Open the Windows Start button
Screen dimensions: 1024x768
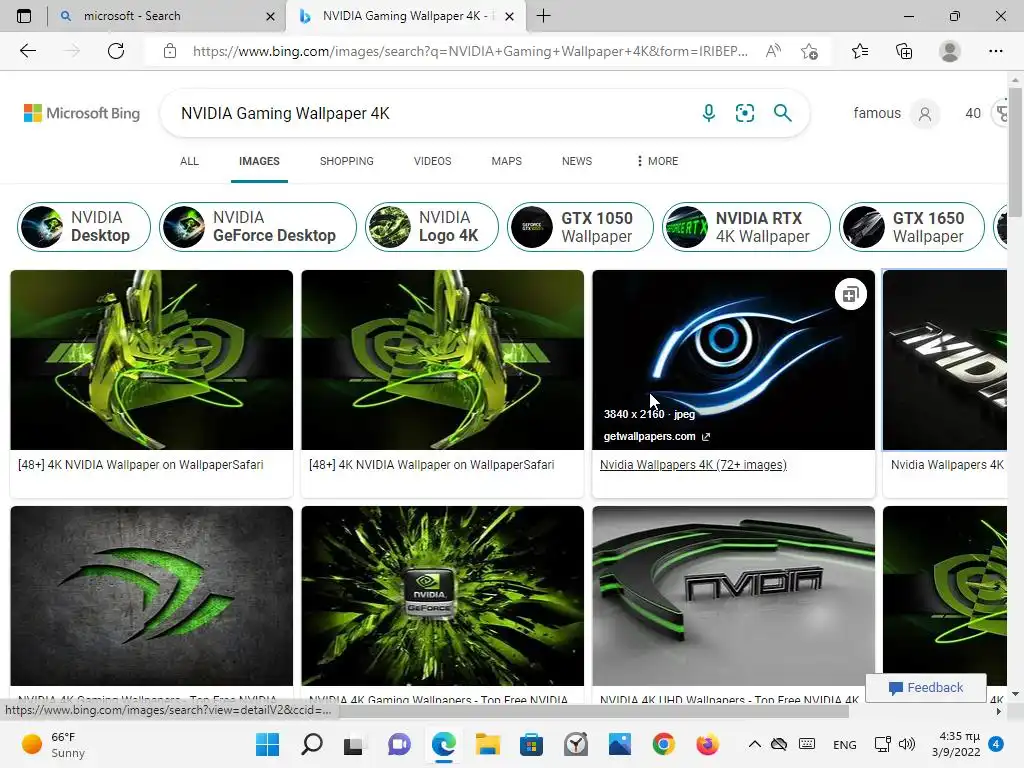click(x=267, y=744)
